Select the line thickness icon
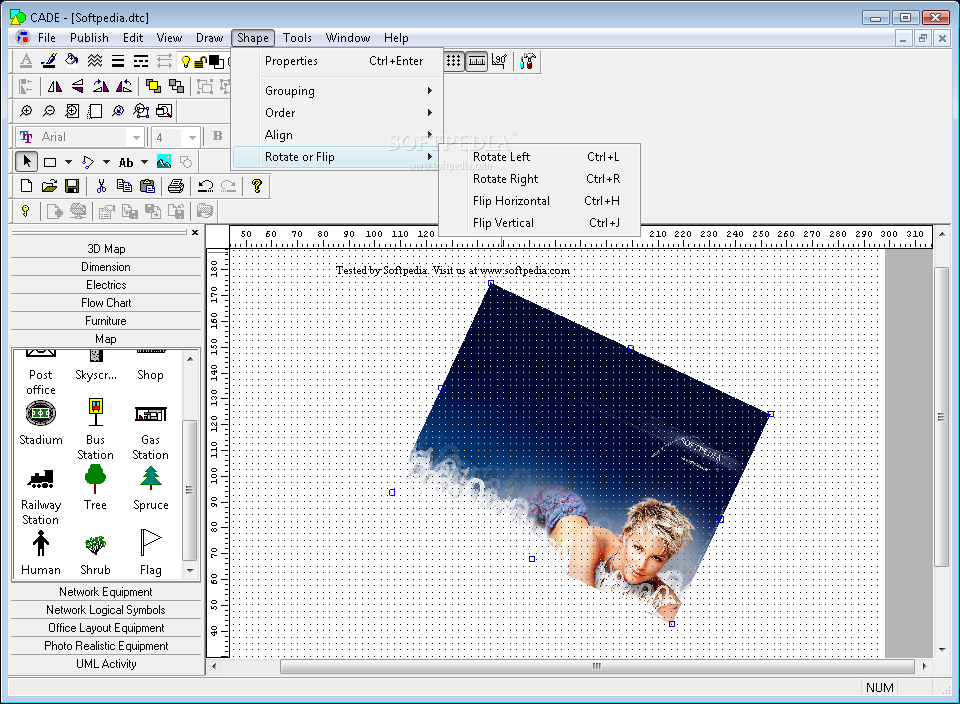The width and height of the screenshot is (960, 704). point(118,61)
